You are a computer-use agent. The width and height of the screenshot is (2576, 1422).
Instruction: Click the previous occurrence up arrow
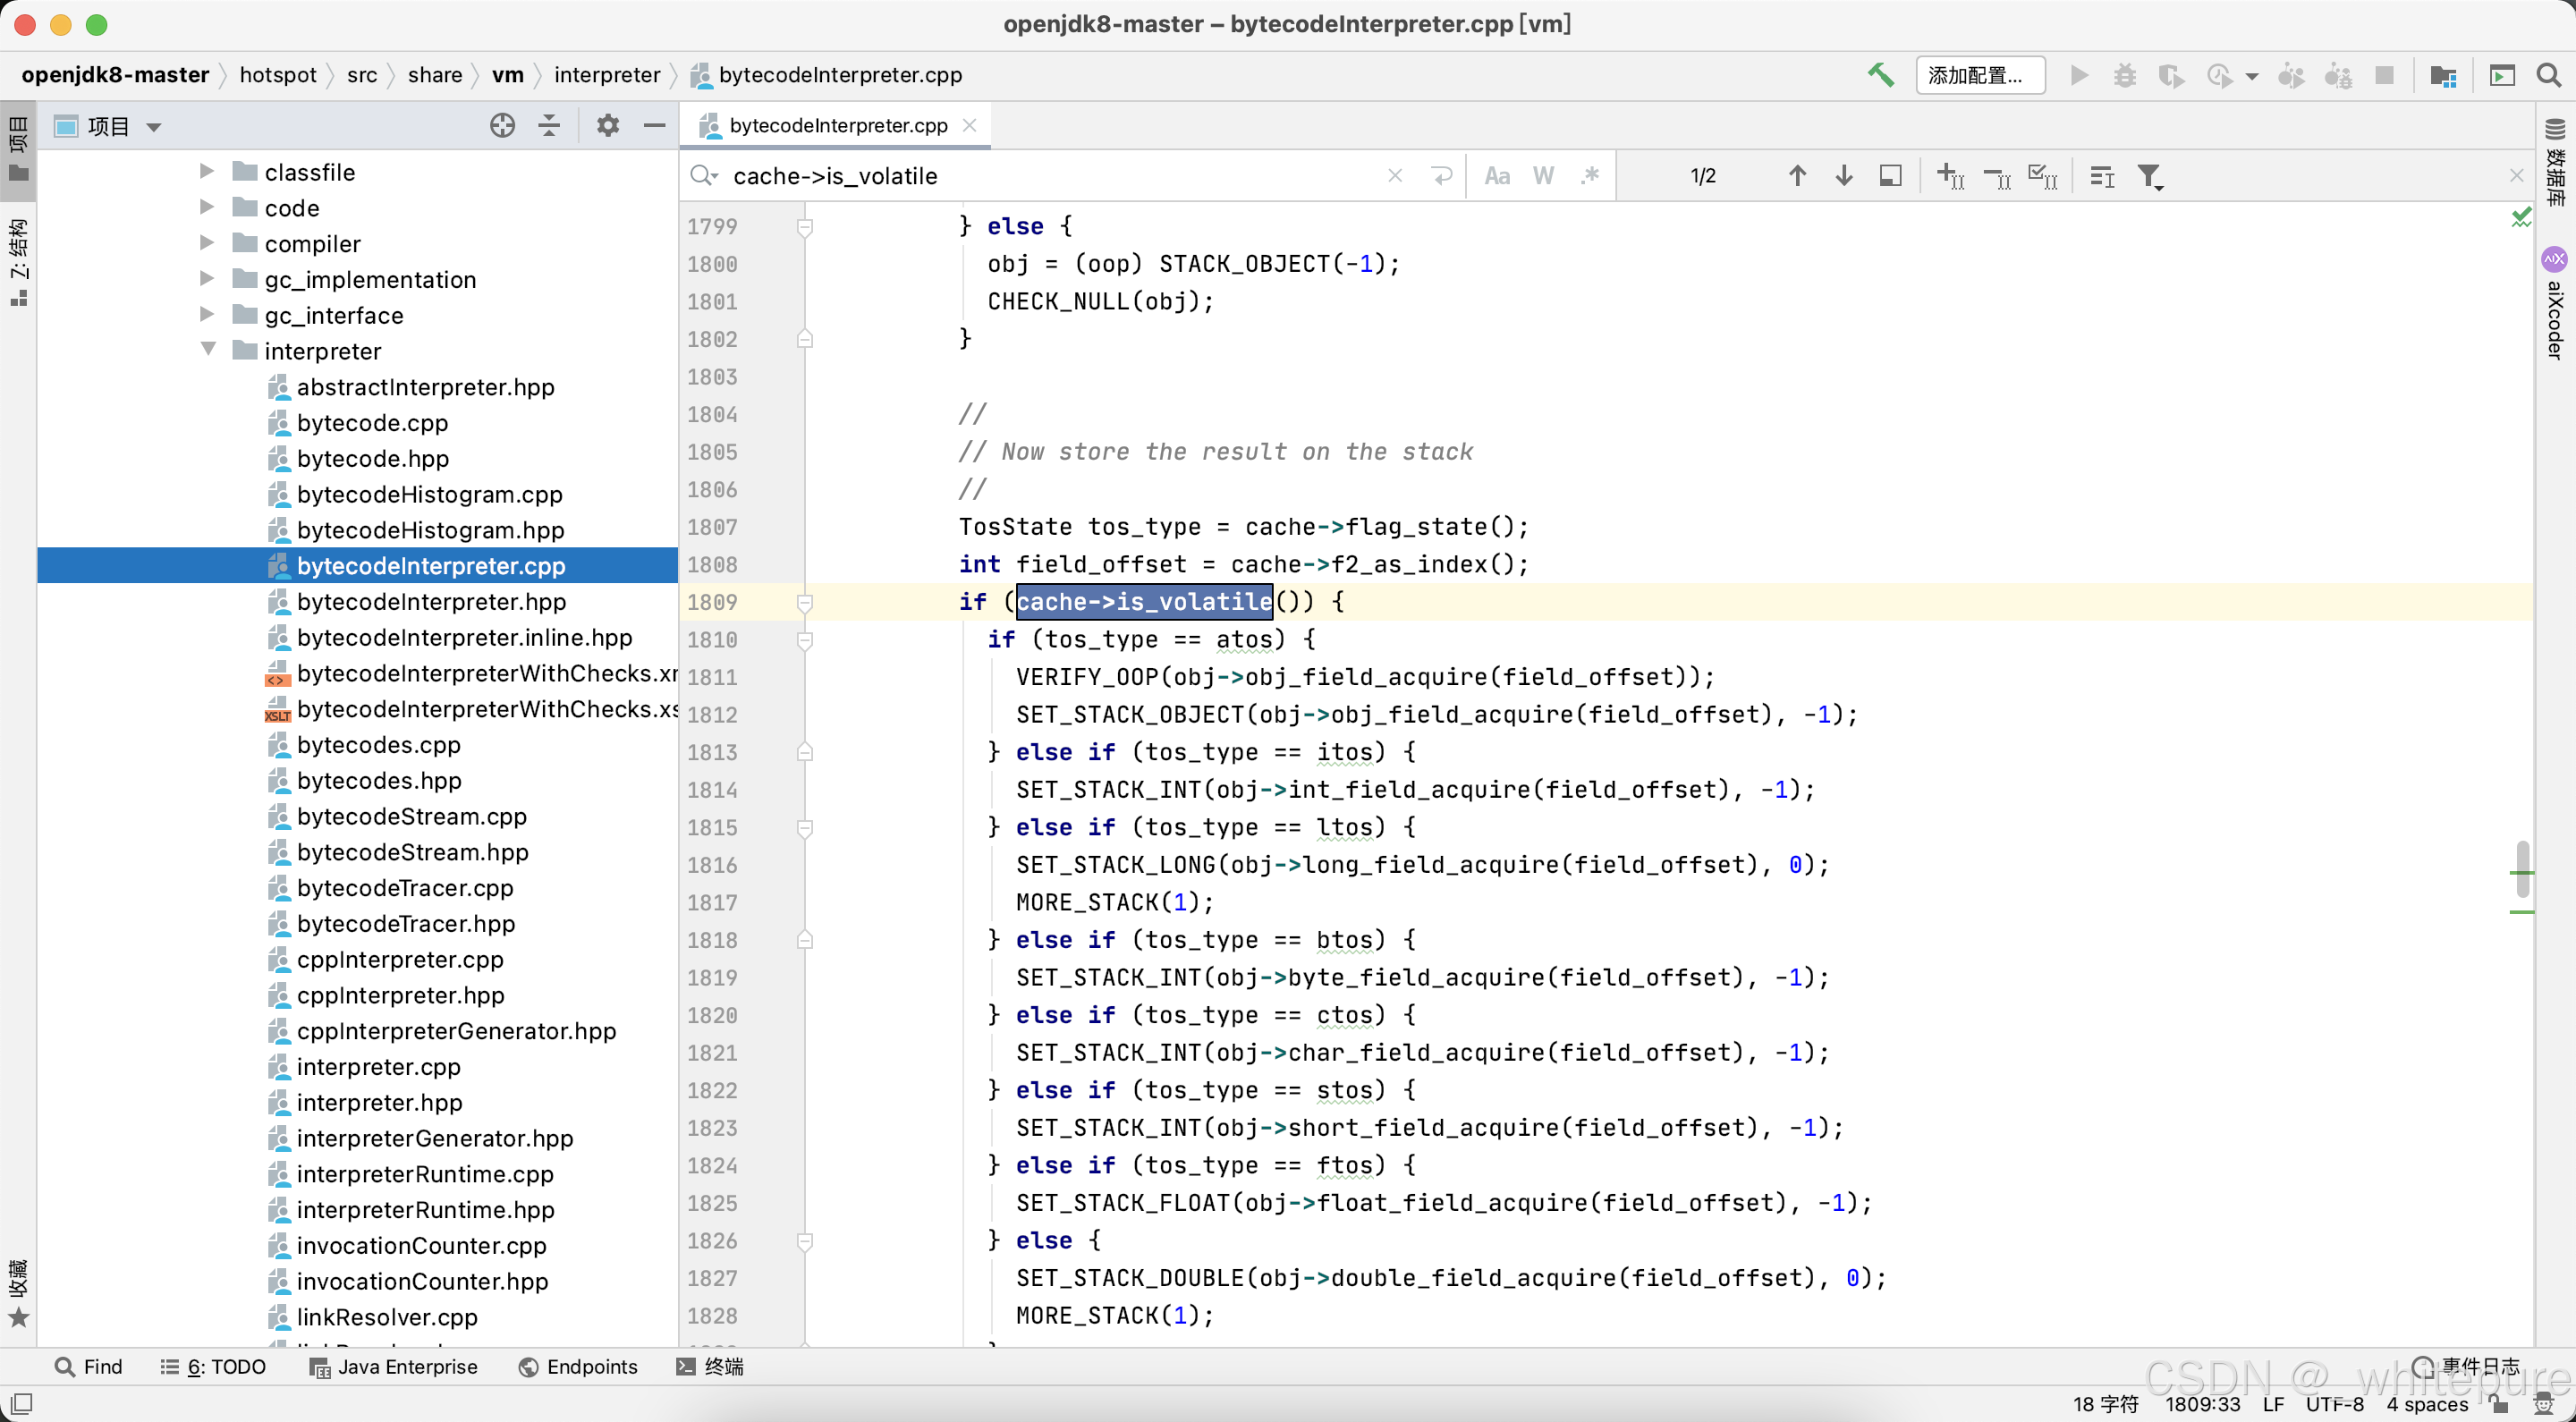[x=1796, y=176]
